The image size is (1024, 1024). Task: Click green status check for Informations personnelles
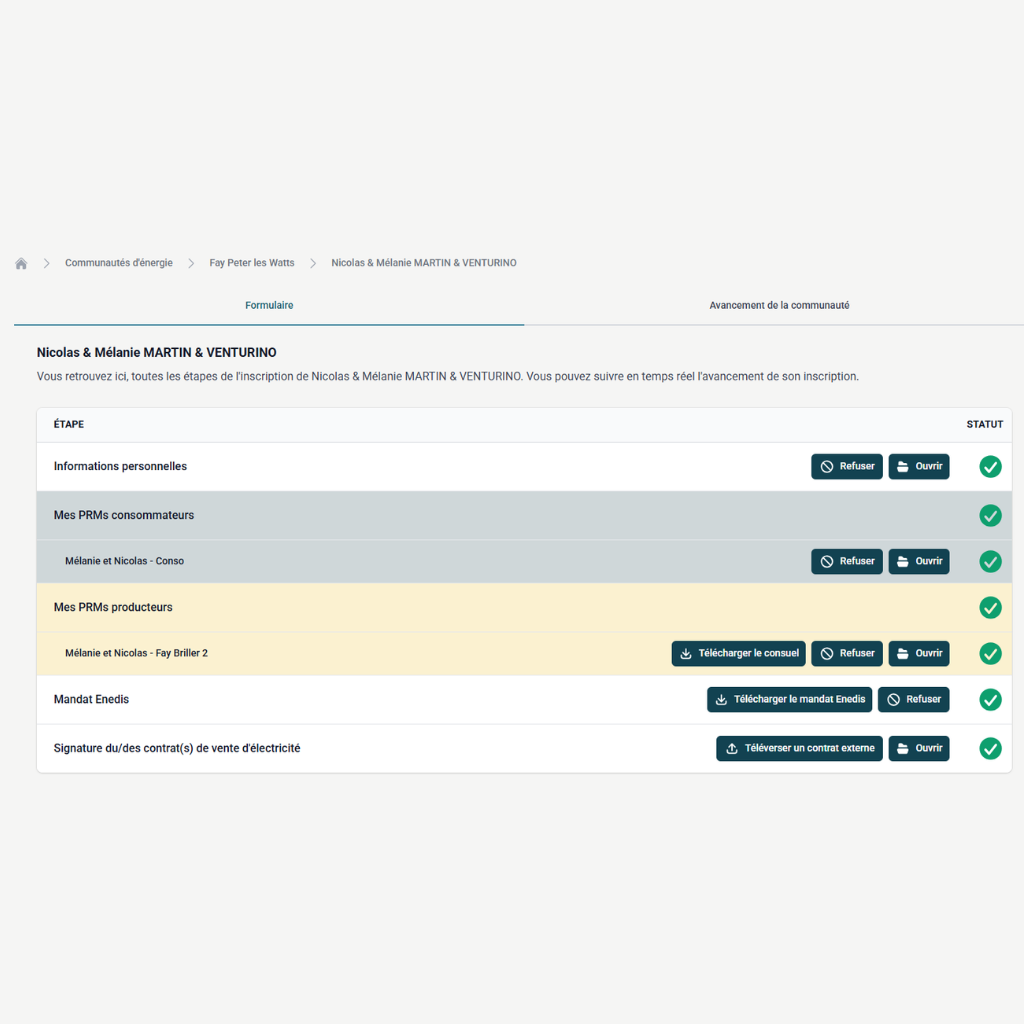tap(990, 467)
